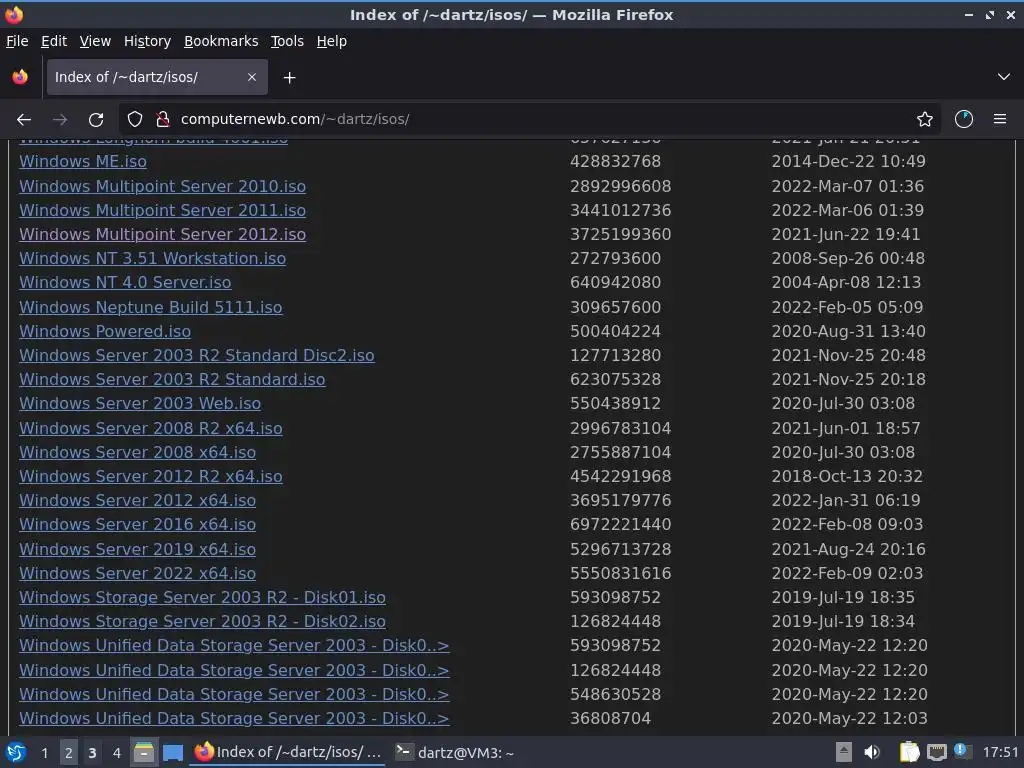Select the date 2008-Sep-26 00:48
This screenshot has height=768, width=1024.
coord(848,259)
